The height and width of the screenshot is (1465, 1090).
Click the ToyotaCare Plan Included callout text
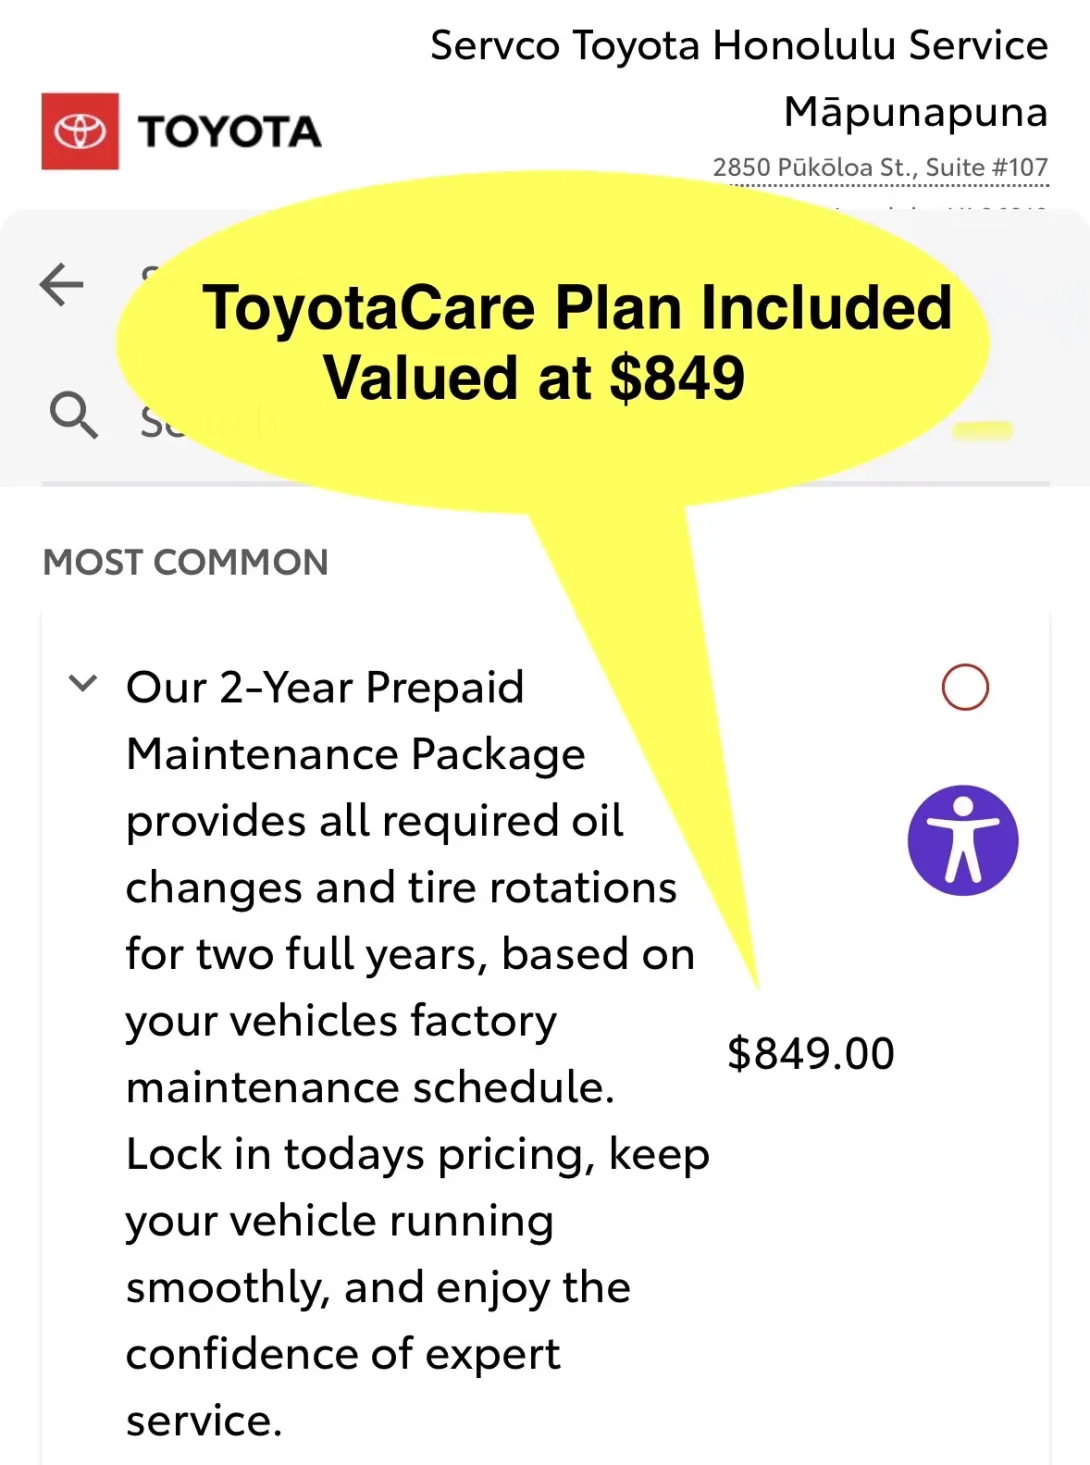(x=577, y=307)
